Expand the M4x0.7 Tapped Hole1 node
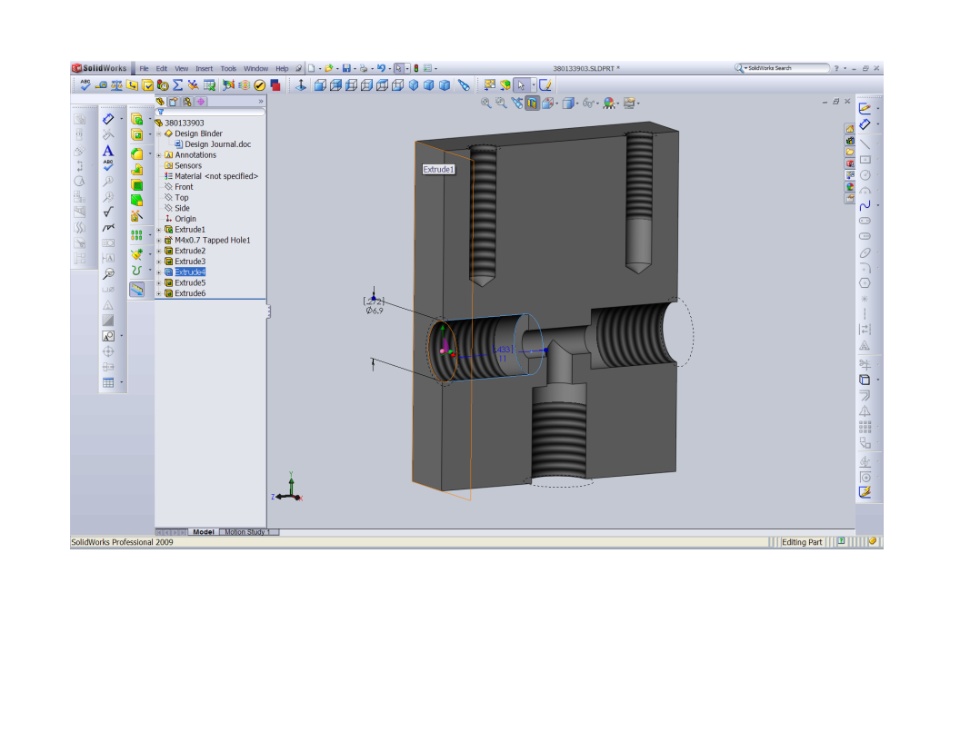Image resolution: width=960 pixels, height=741 pixels. (159, 240)
